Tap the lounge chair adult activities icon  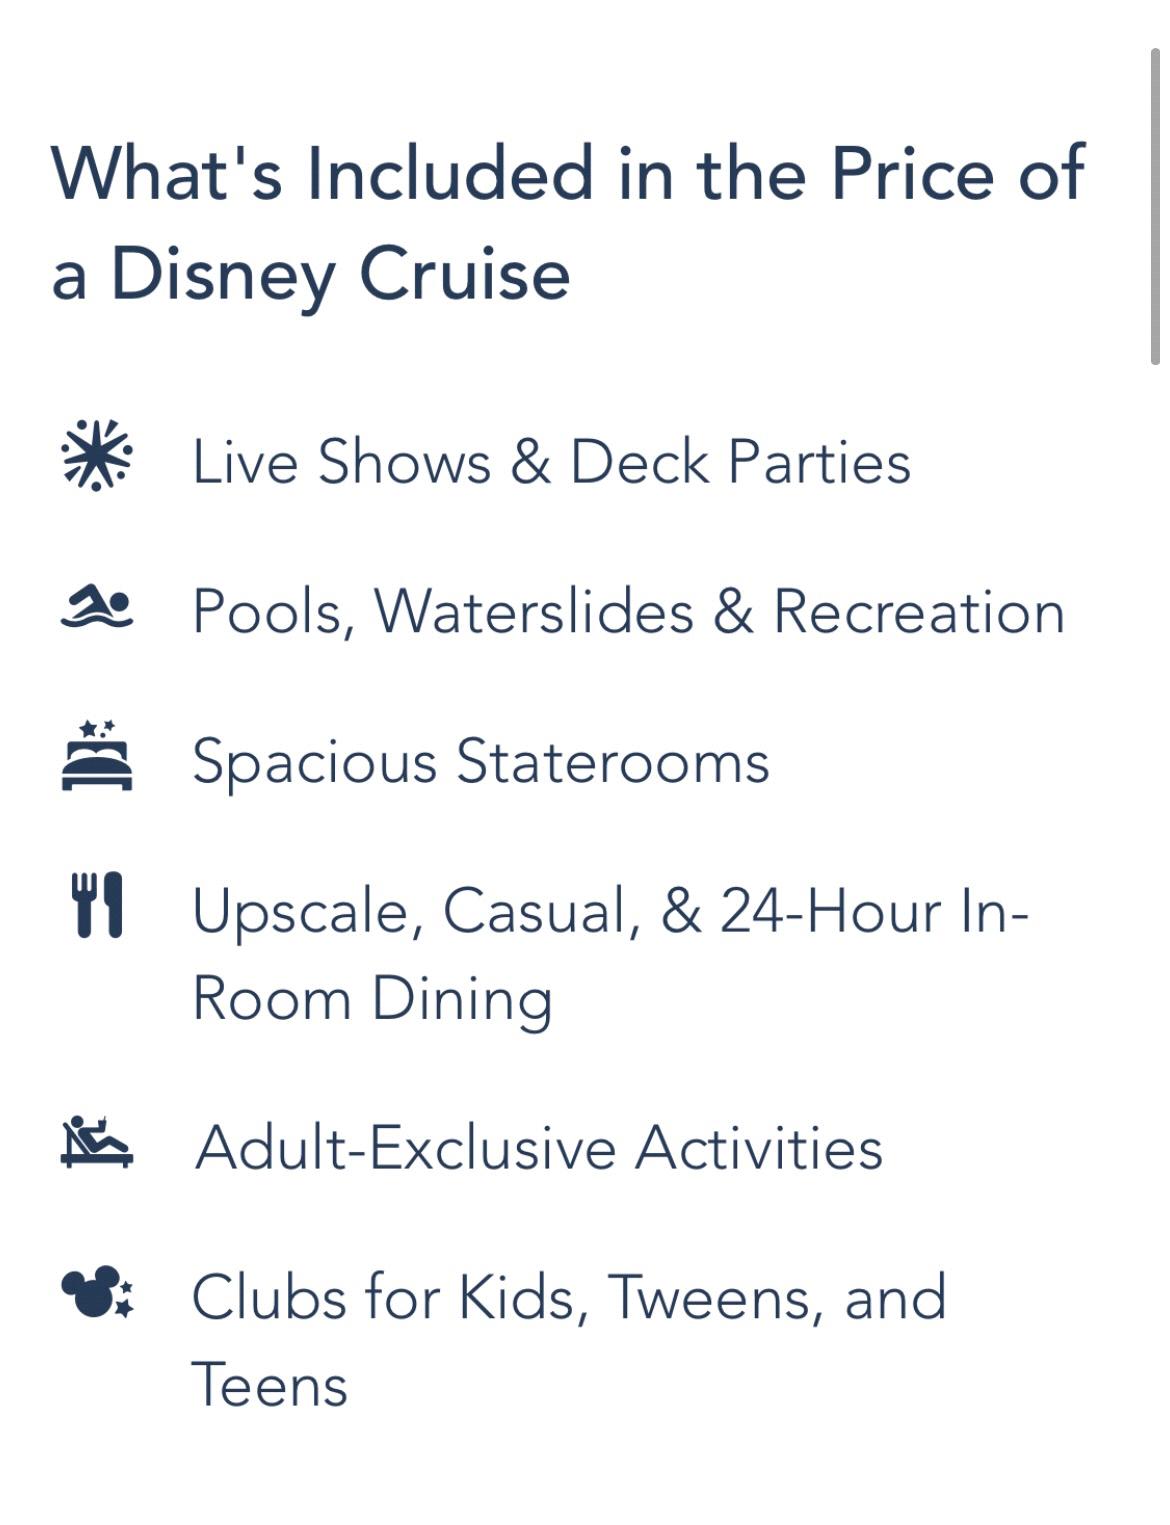point(96,1141)
